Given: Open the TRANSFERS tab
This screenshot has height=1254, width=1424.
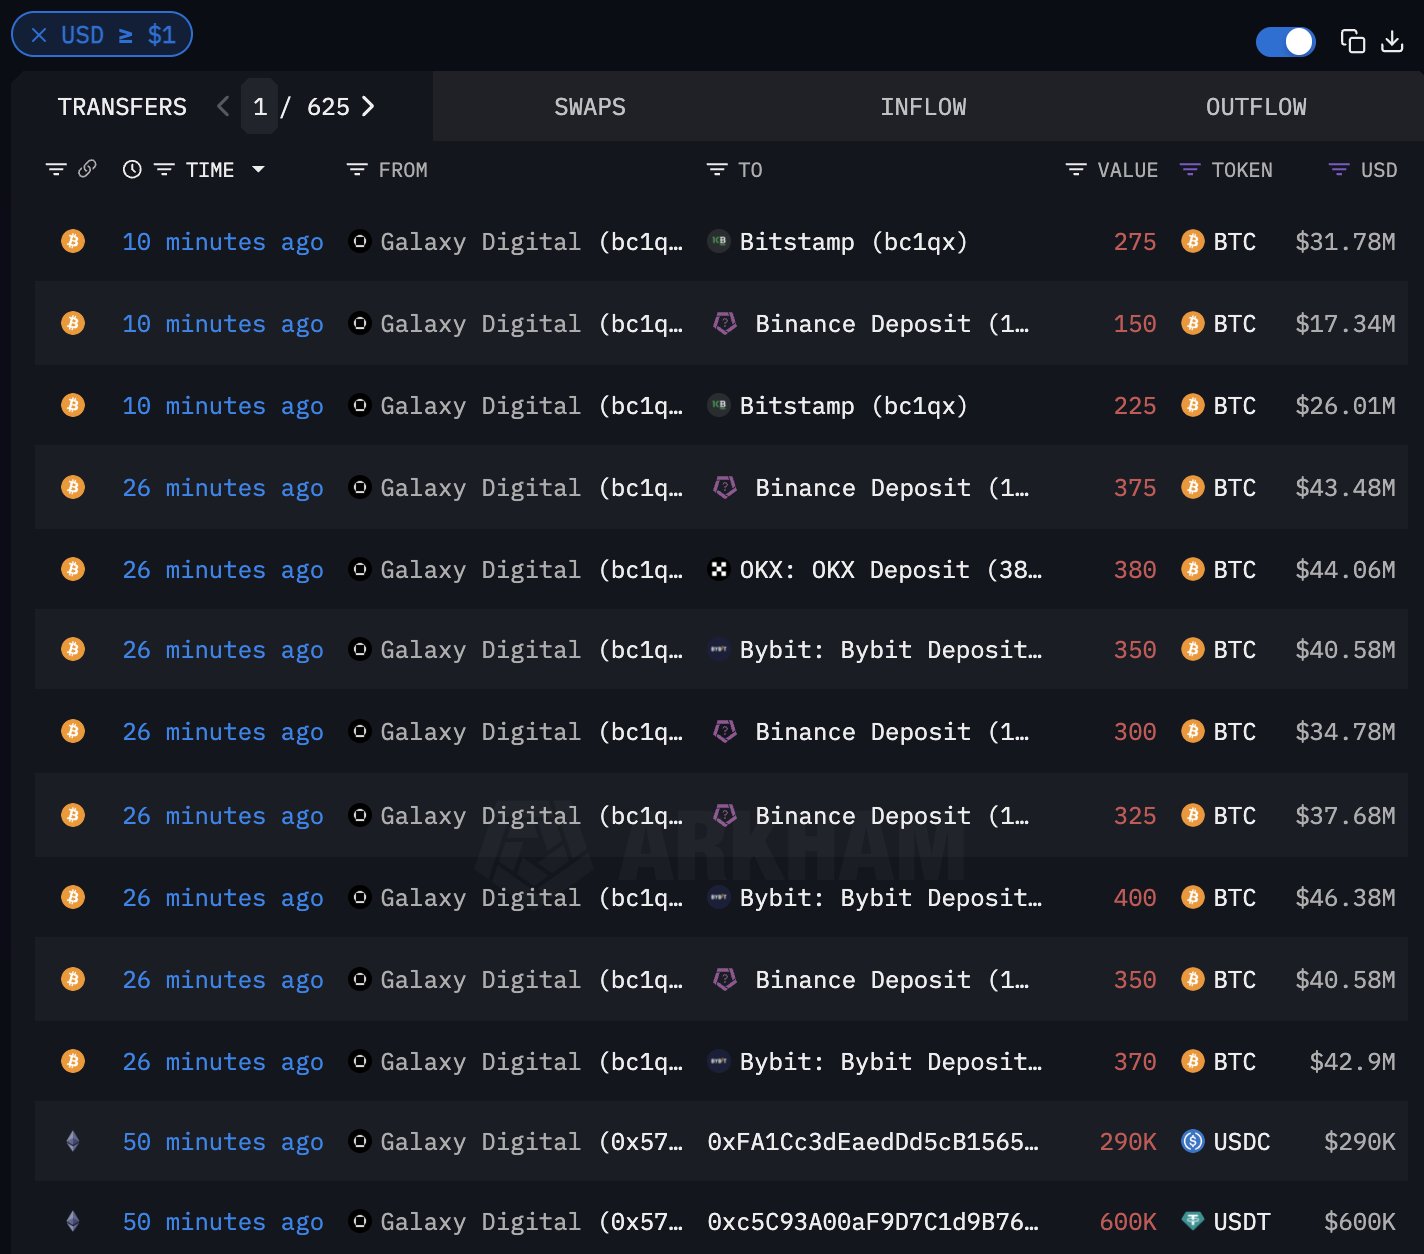Looking at the screenshot, I should pos(122,107).
